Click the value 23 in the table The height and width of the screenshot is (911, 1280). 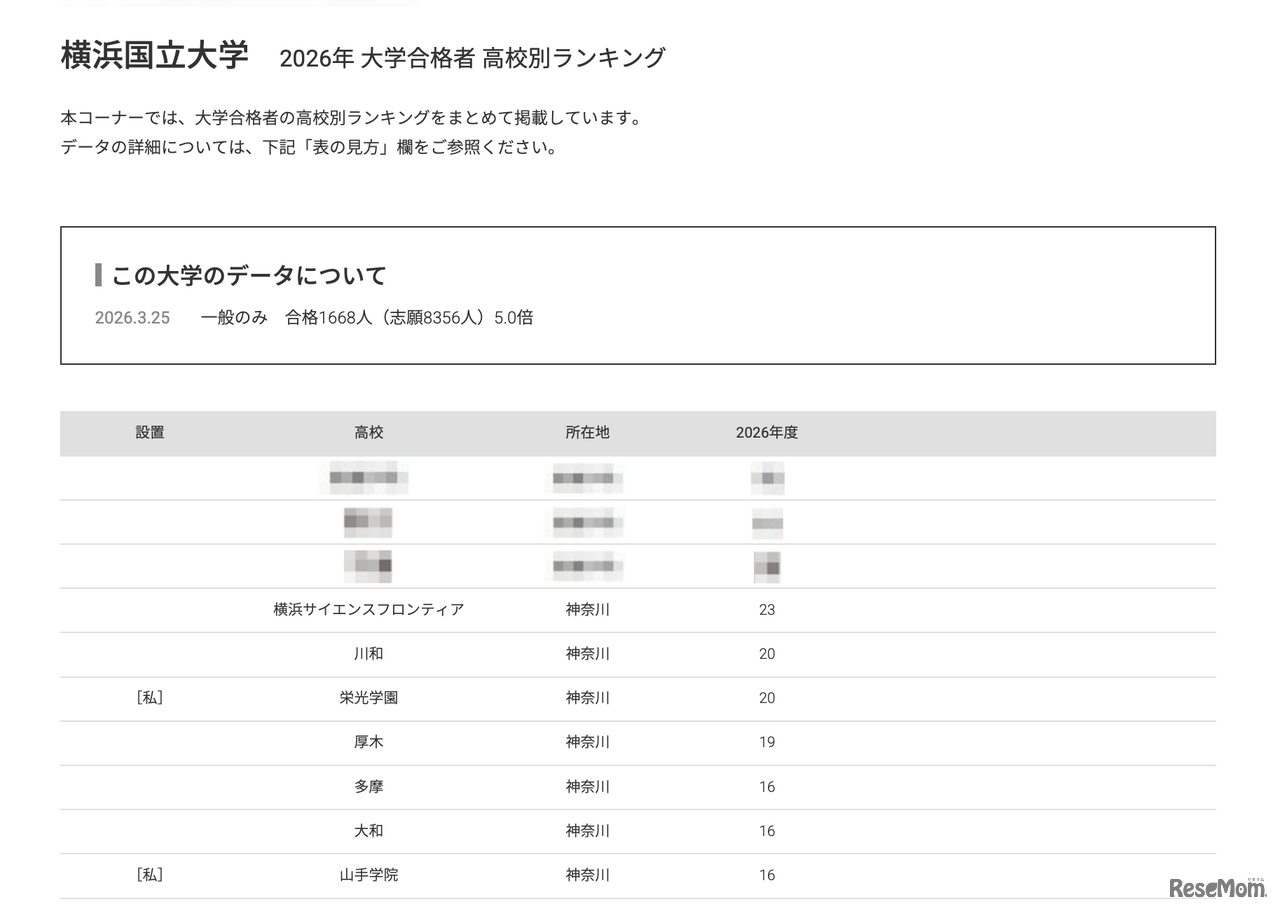click(767, 610)
